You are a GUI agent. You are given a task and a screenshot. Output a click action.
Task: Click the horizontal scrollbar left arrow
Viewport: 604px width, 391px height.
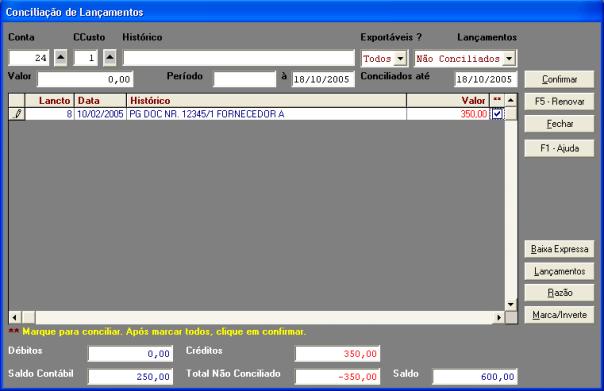point(15,317)
